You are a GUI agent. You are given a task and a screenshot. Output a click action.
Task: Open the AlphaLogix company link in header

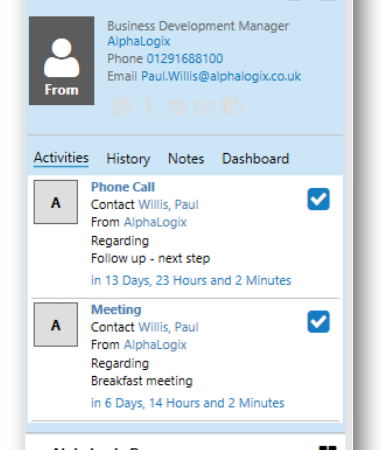click(139, 41)
